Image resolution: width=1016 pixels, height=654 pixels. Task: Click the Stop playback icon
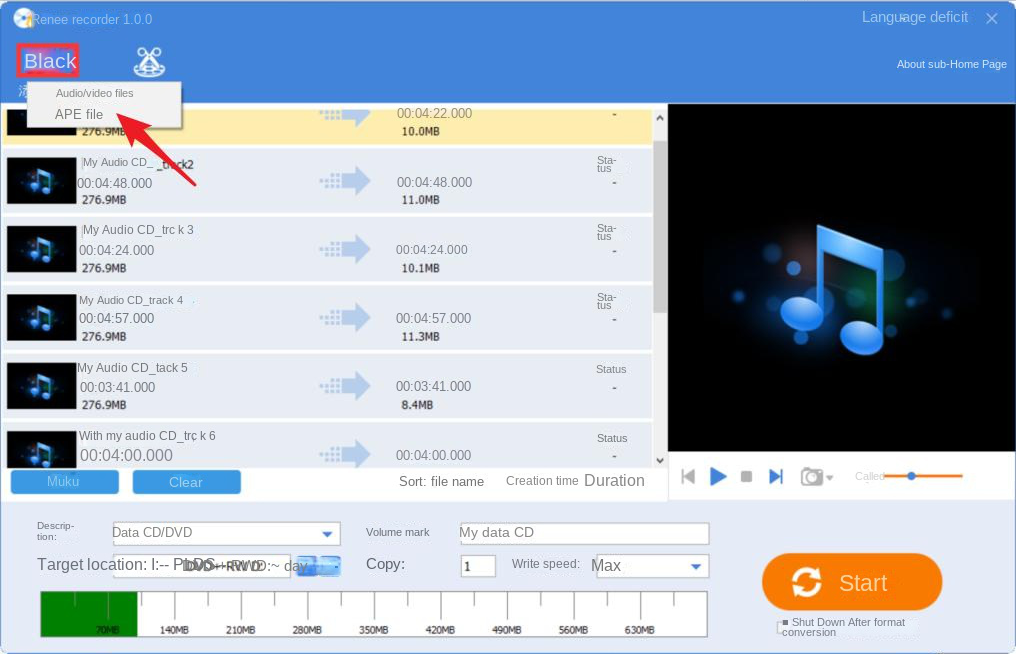click(x=746, y=477)
